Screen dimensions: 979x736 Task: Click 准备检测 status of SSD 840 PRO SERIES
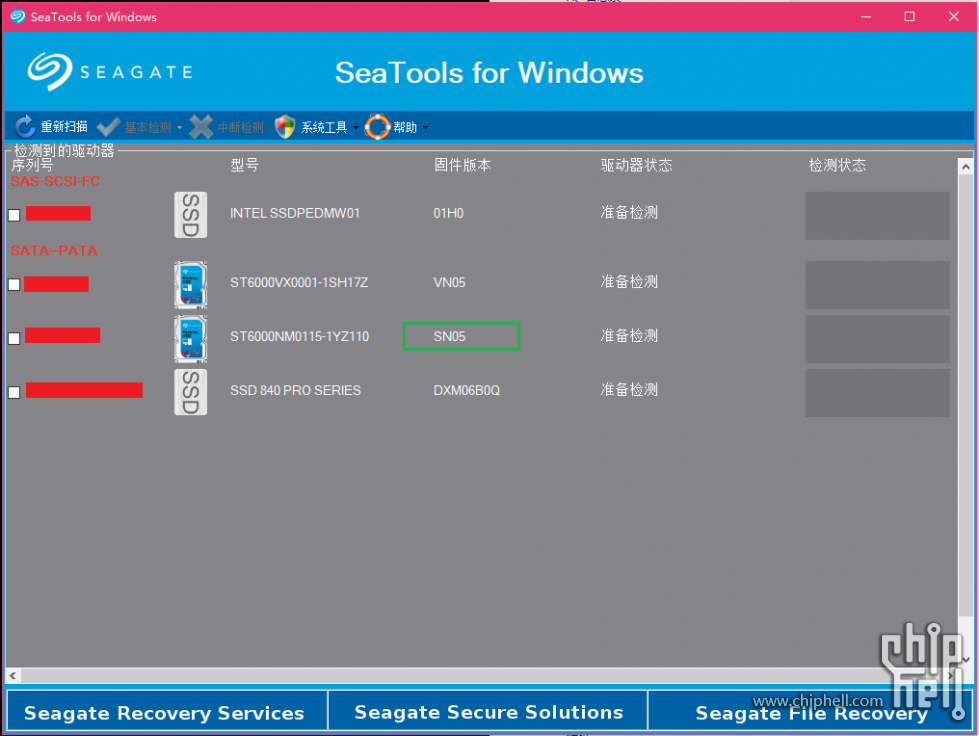[629, 390]
